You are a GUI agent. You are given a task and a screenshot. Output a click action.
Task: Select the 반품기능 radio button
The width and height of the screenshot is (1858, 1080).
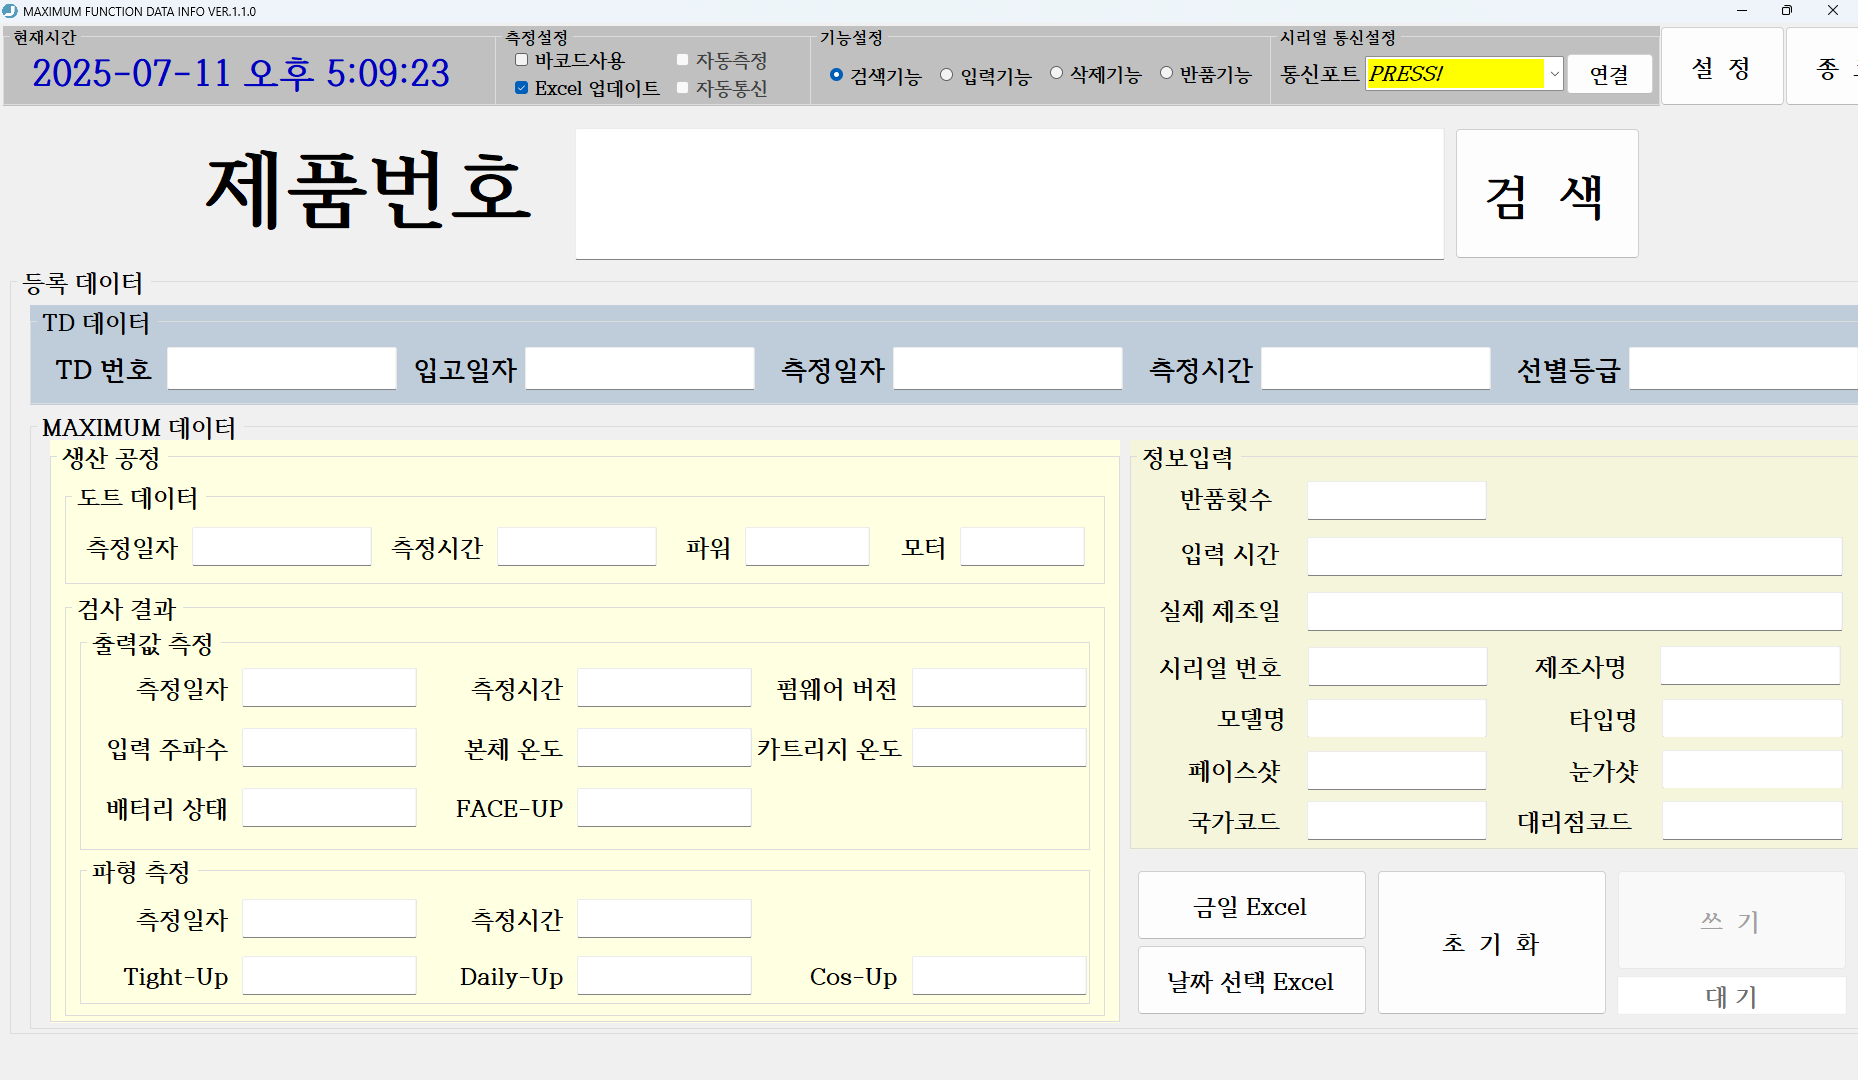coord(1166,72)
